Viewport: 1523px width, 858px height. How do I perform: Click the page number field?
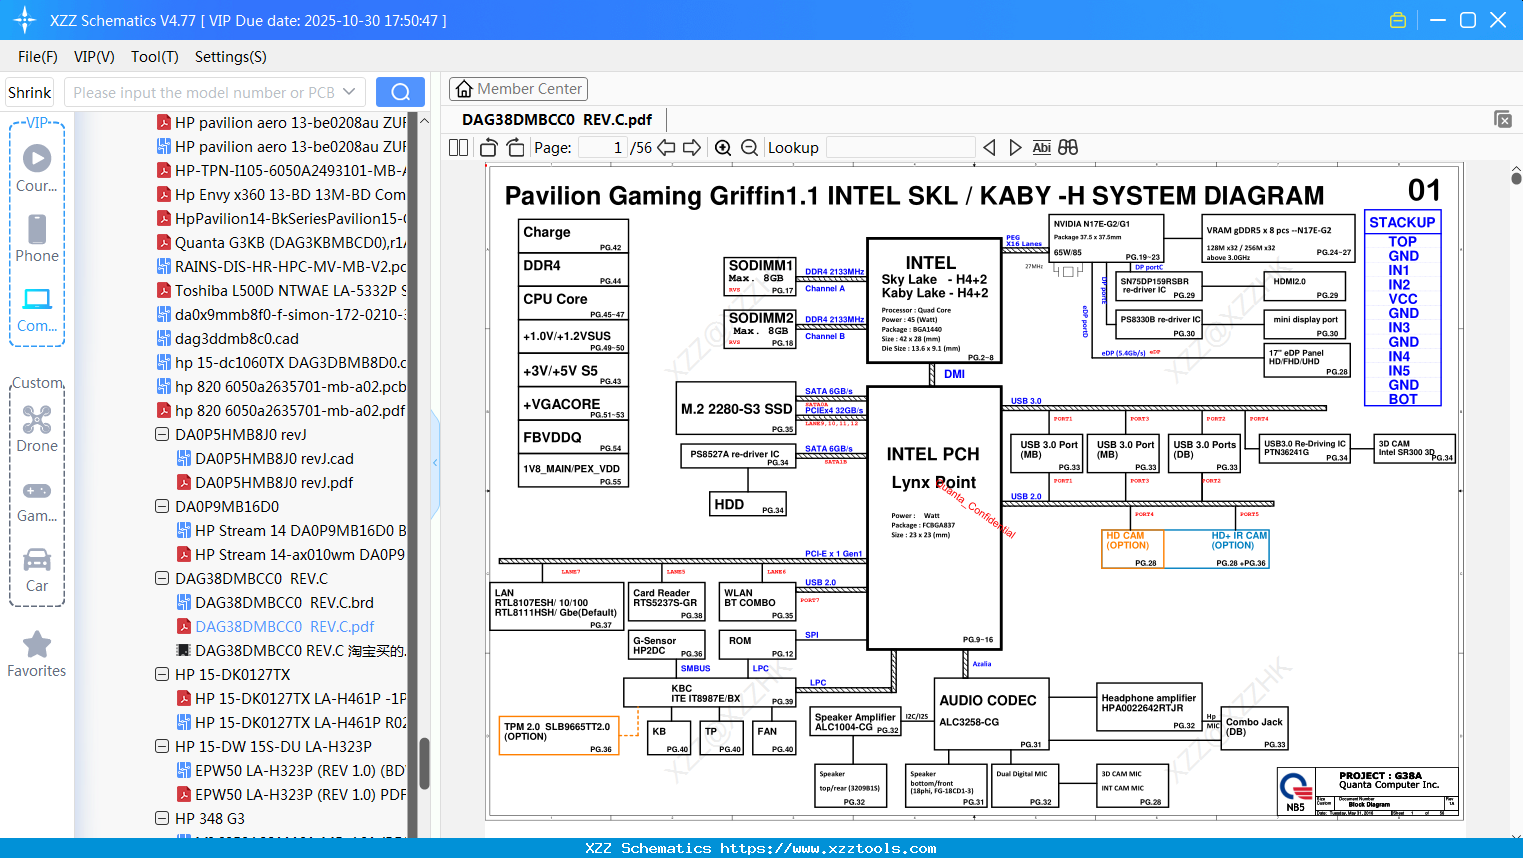tap(602, 148)
